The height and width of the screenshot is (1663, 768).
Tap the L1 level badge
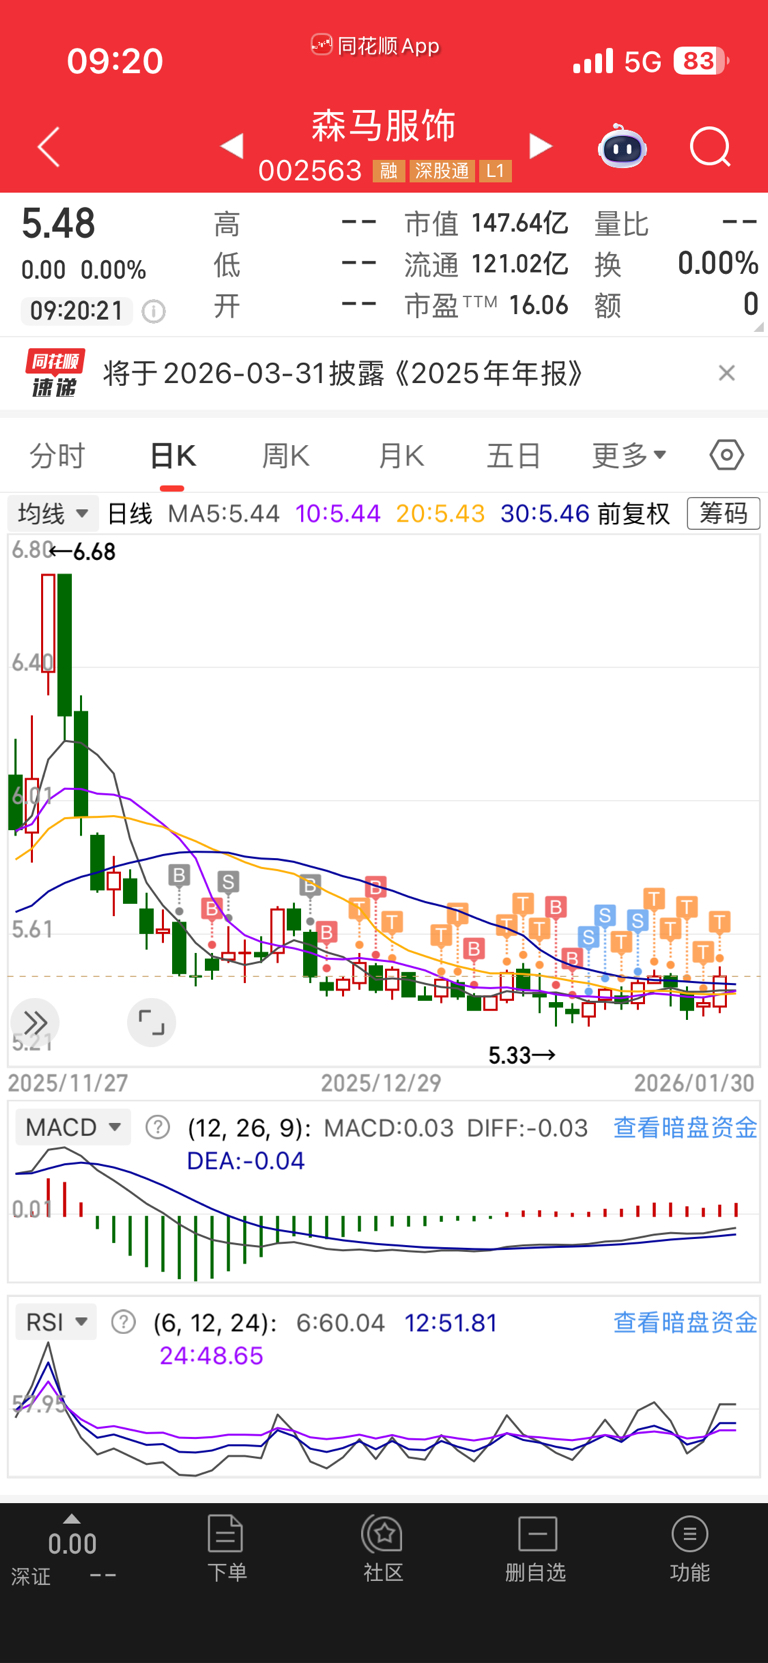point(495,171)
